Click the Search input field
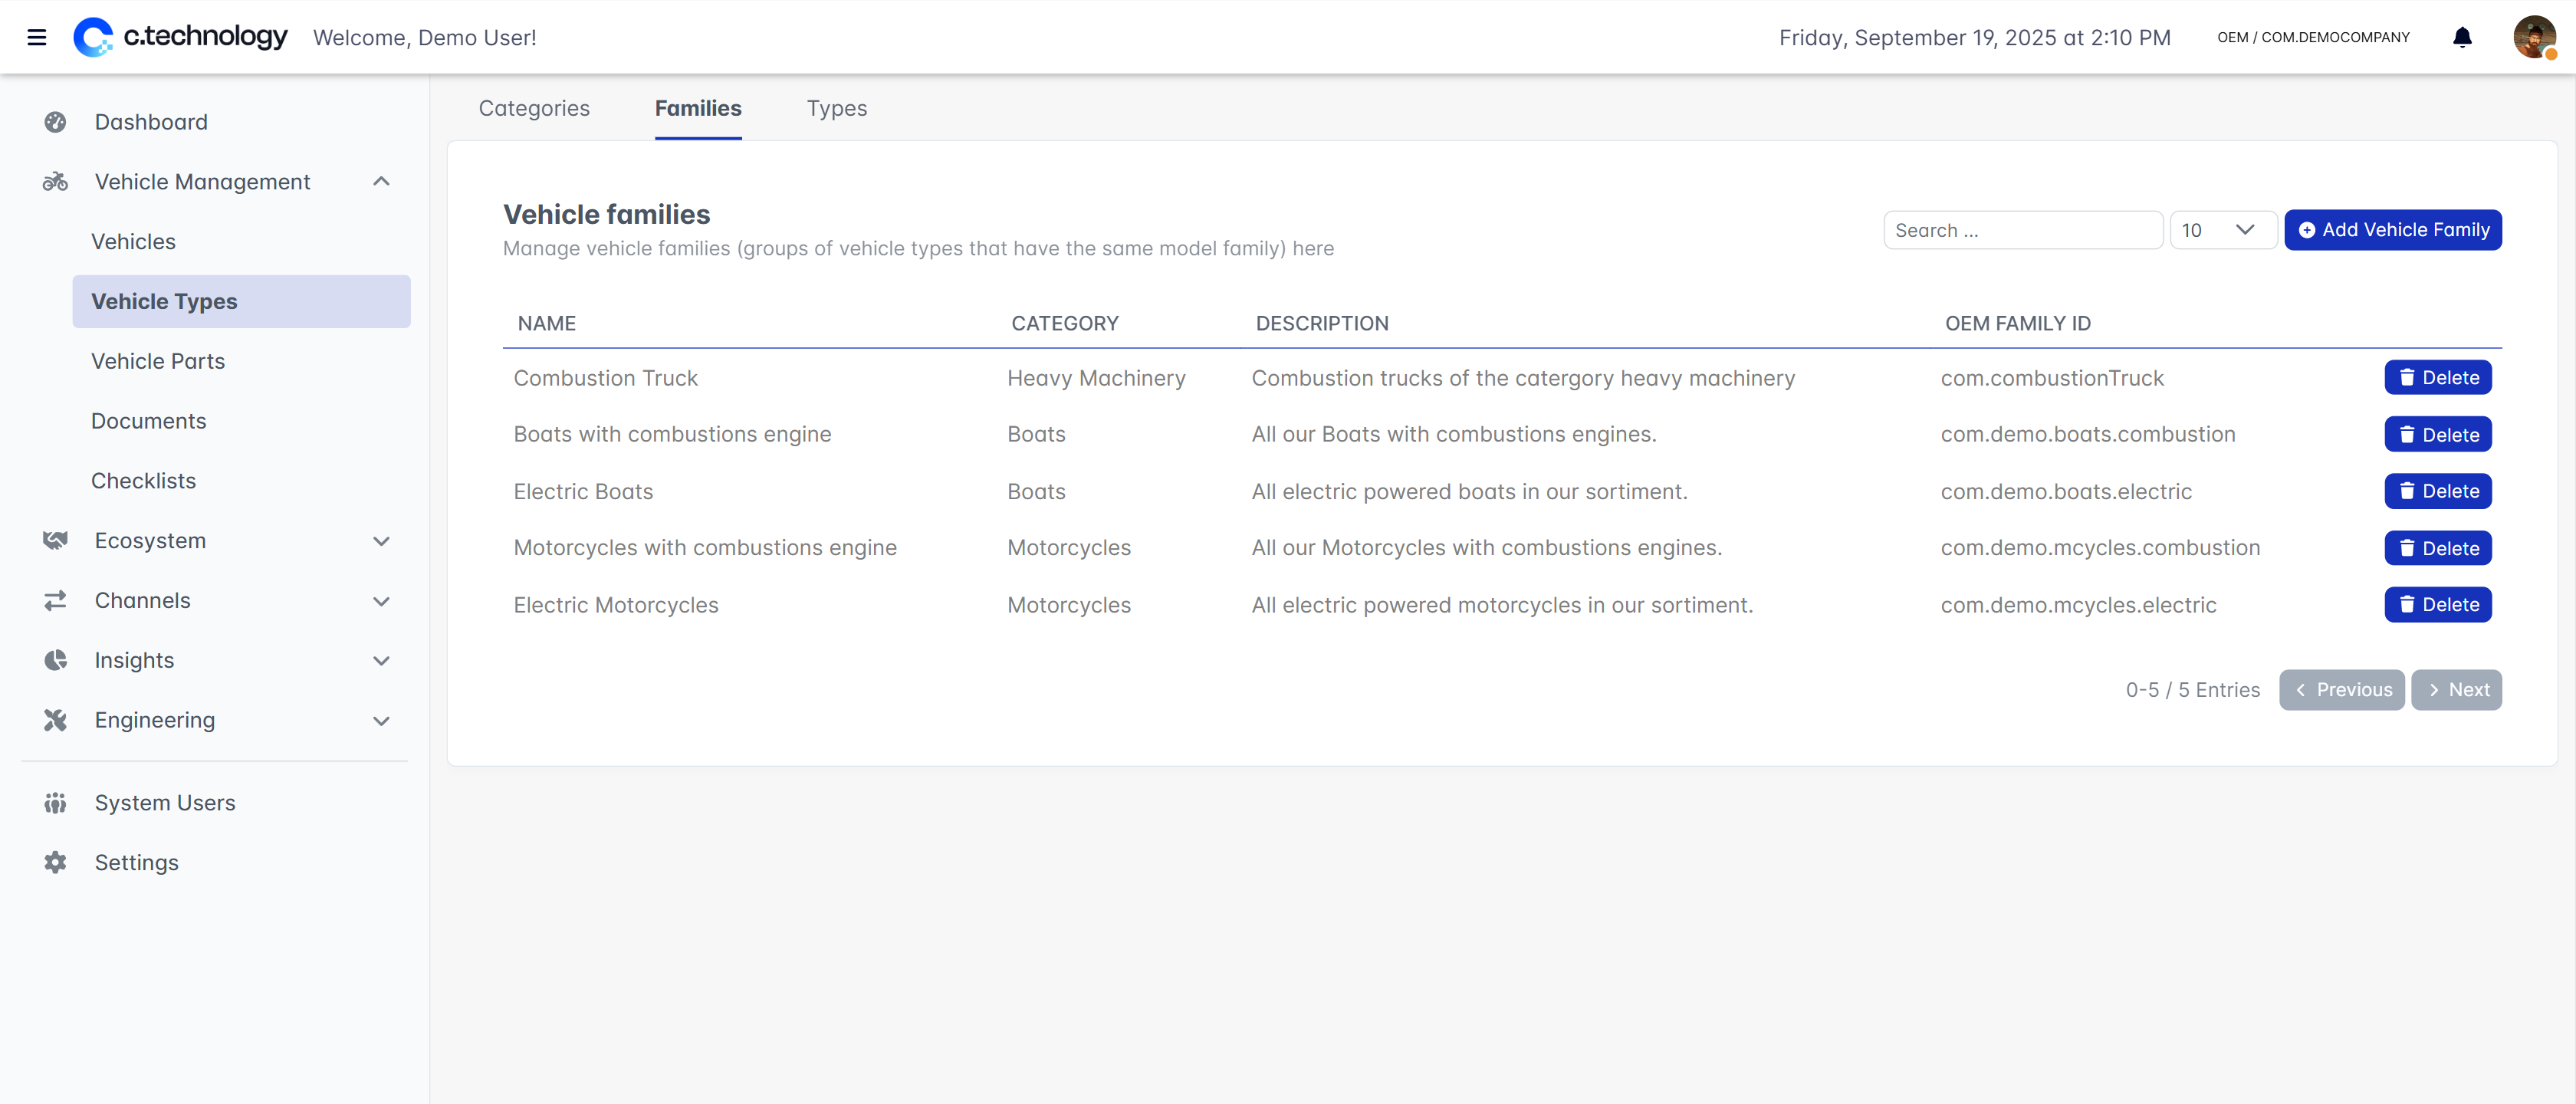Viewport: 2576px width, 1104px height. 2022,230
